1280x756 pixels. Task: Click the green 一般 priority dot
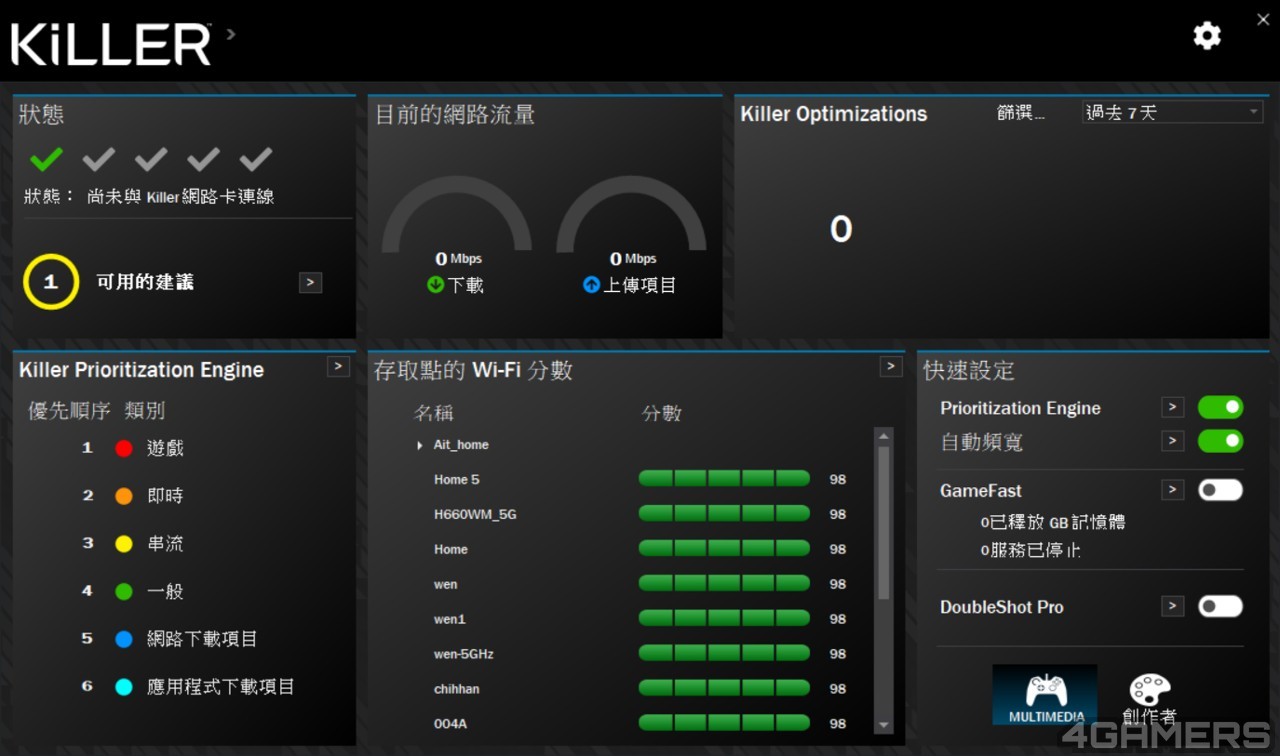pyautogui.click(x=124, y=591)
